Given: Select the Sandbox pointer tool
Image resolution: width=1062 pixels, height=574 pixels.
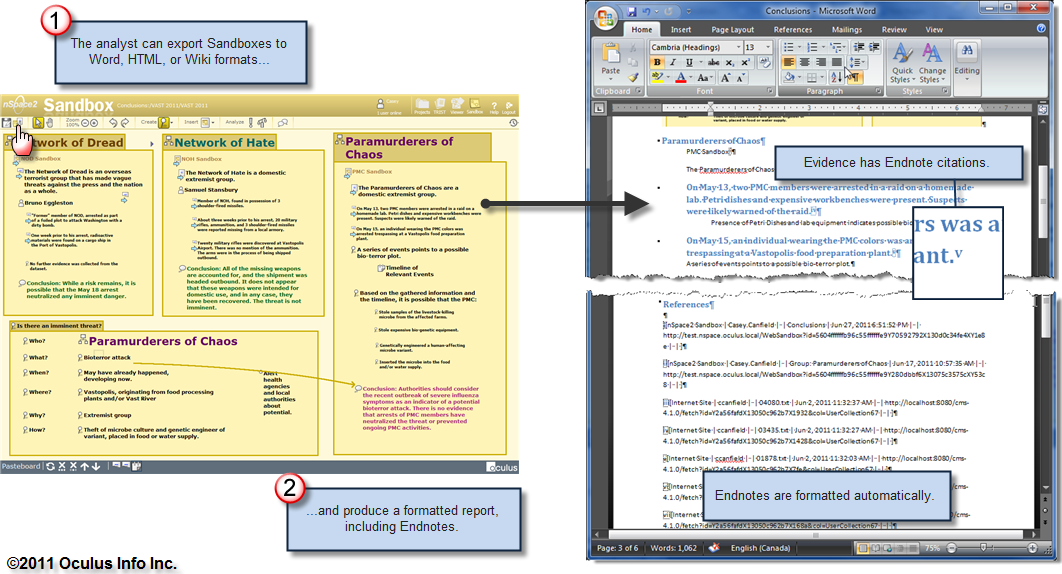Looking at the screenshot, I should pyautogui.click(x=39, y=123).
